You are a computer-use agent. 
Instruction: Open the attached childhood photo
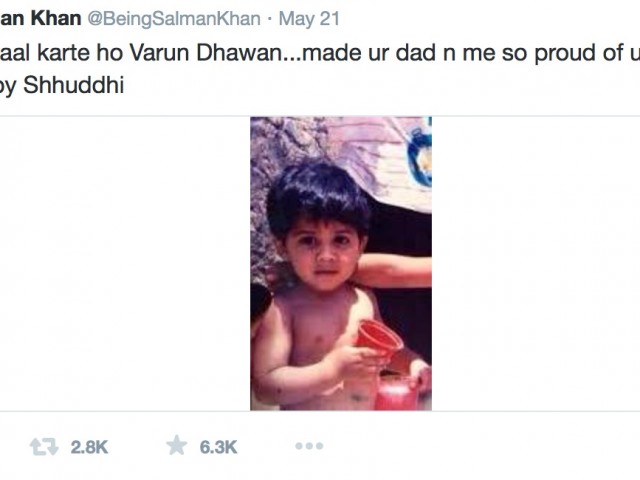(340, 263)
